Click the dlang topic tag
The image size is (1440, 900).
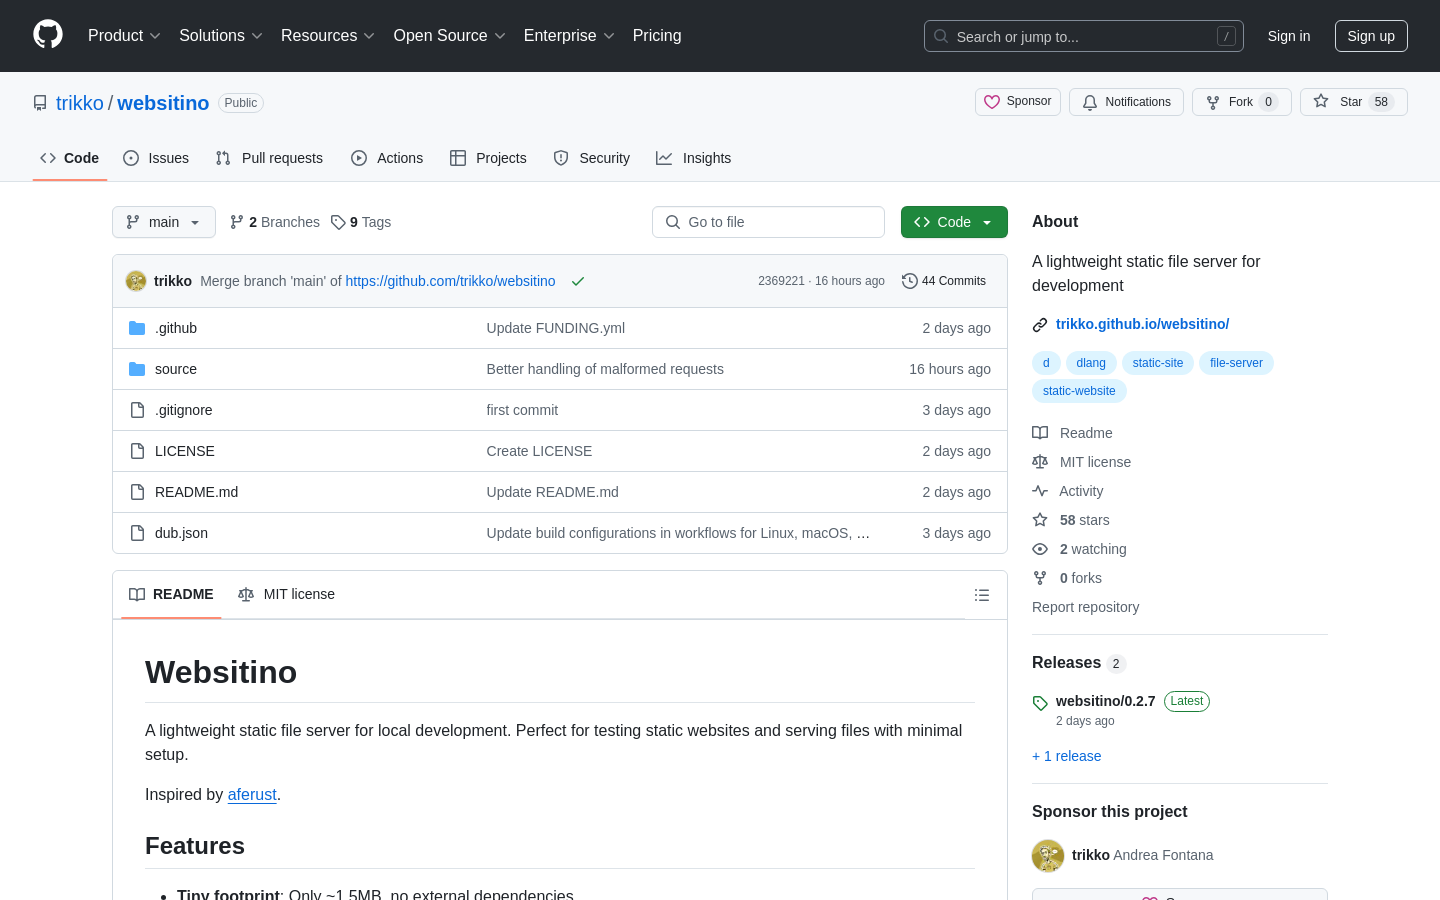1091,363
